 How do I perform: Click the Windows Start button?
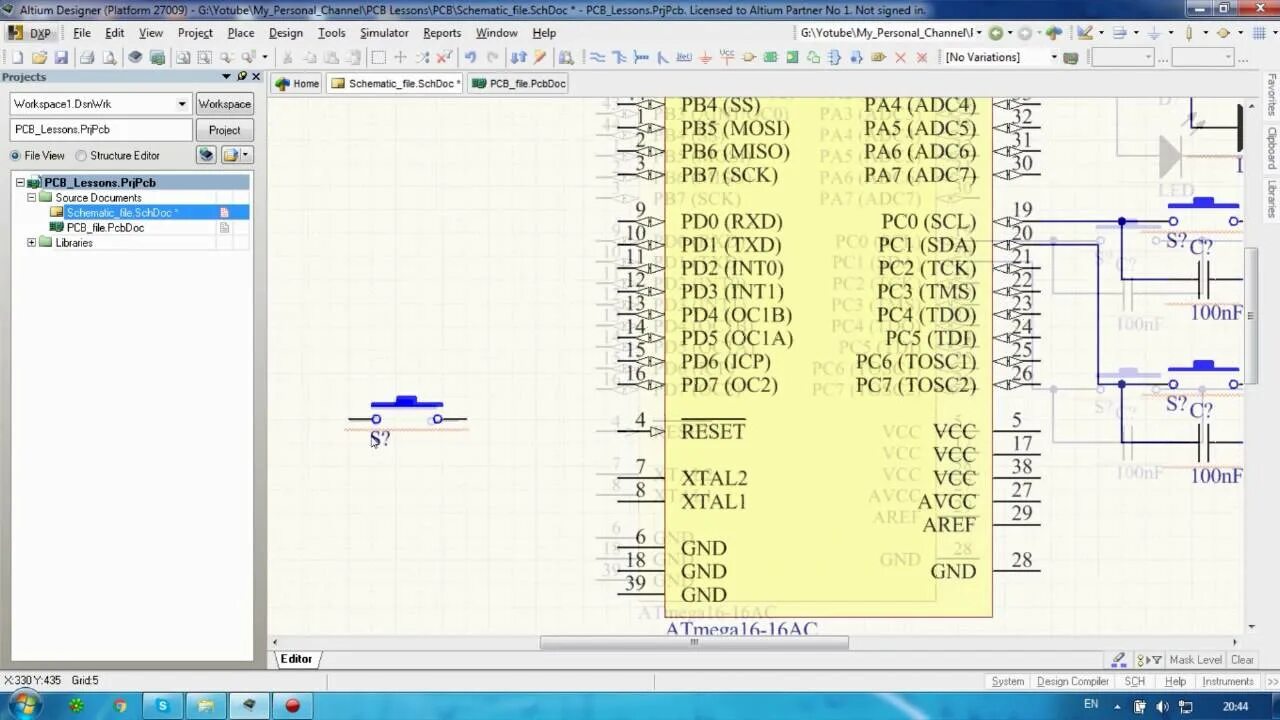[23, 705]
